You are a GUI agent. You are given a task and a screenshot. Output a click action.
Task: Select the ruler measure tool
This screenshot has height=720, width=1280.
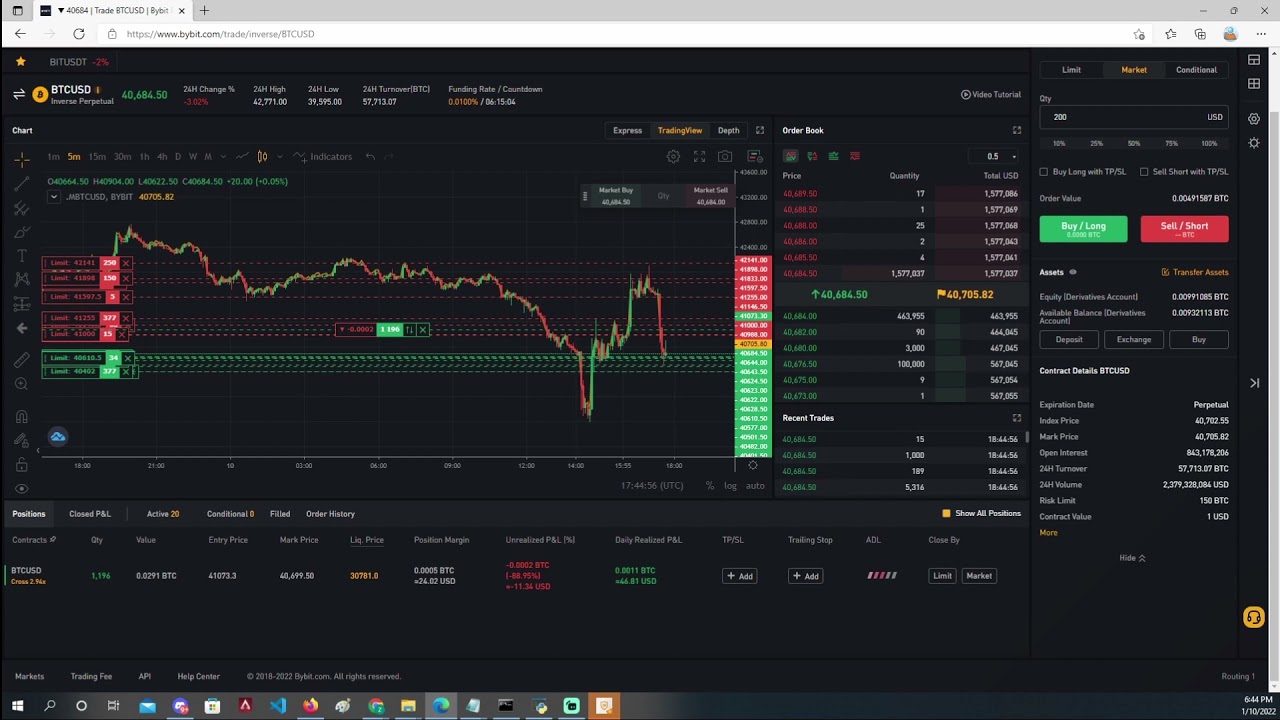click(x=22, y=360)
